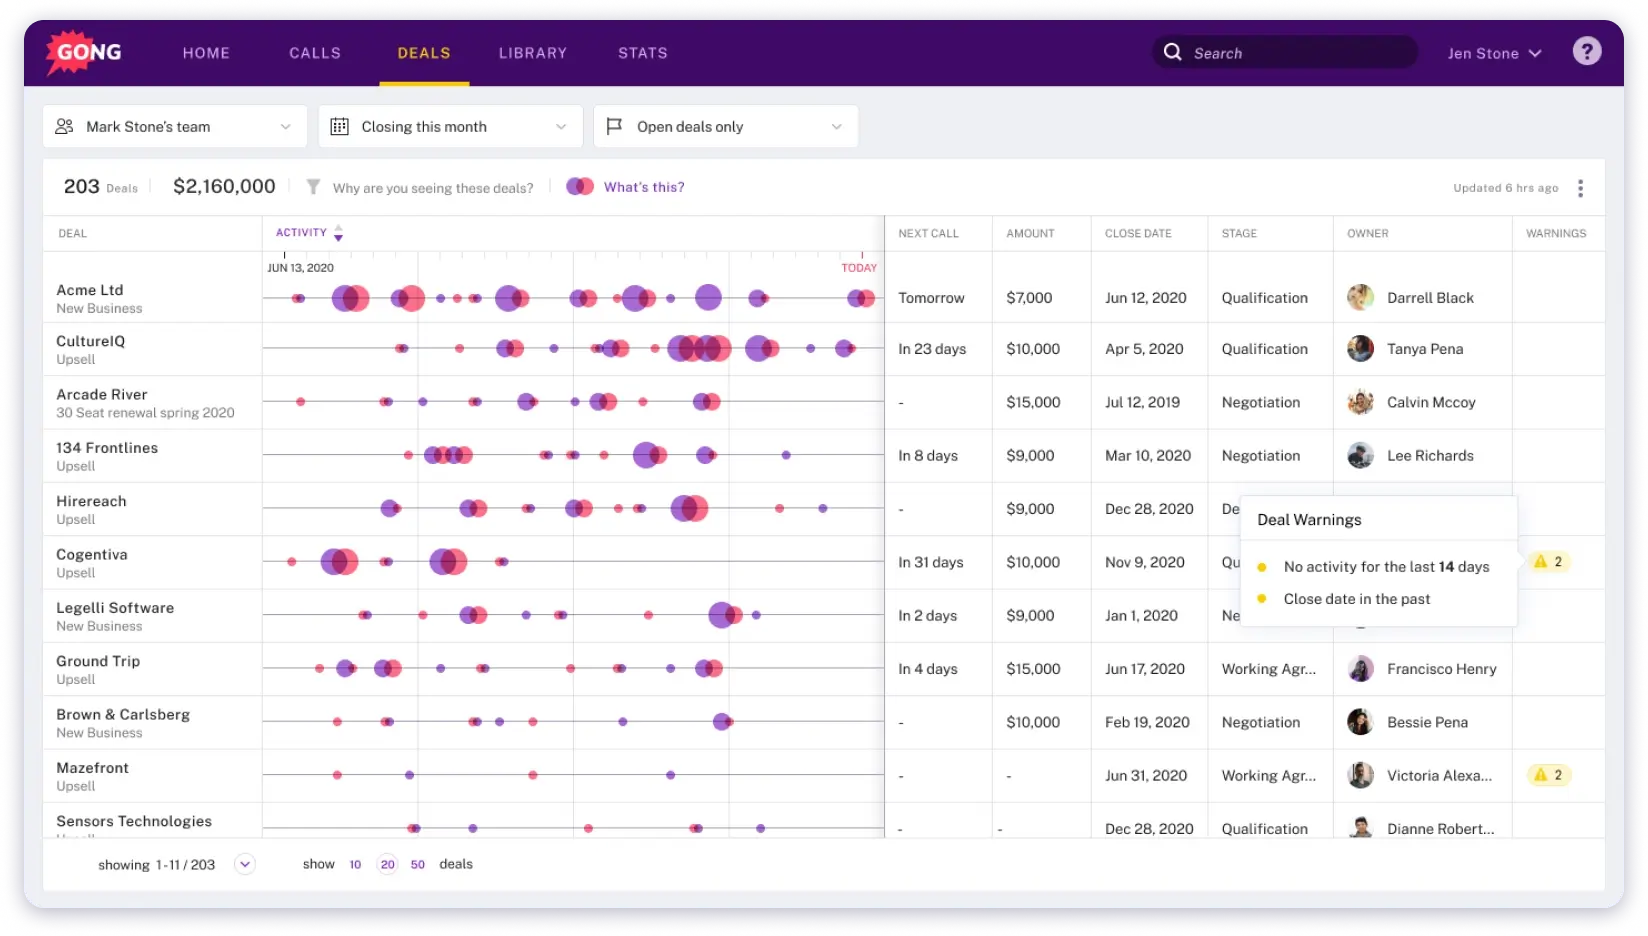Go to the Stats tab

(x=642, y=53)
